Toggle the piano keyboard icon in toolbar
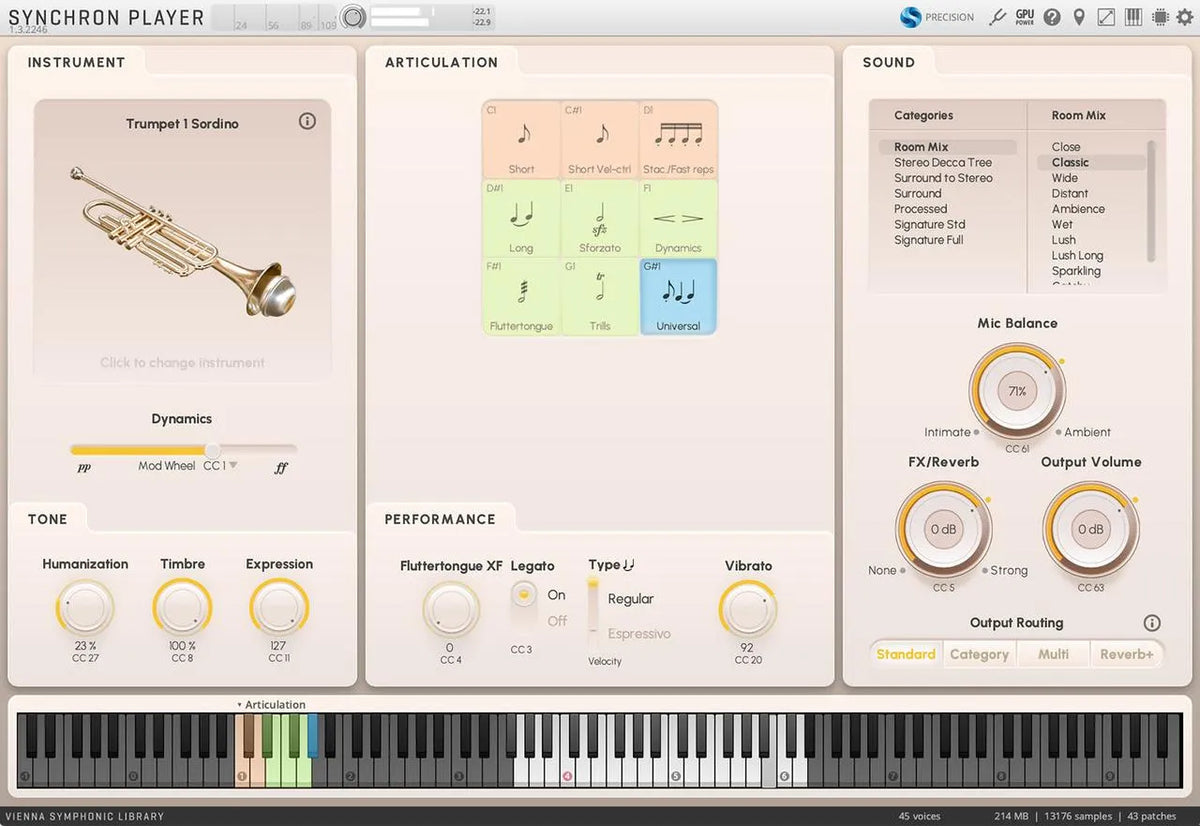 [x=1134, y=17]
